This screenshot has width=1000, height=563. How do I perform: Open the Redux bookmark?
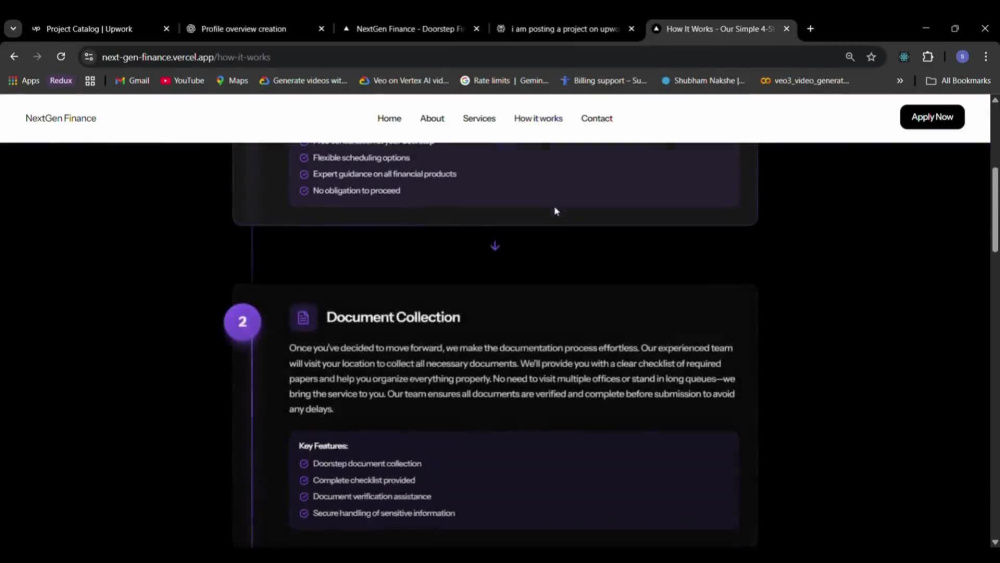[x=61, y=80]
